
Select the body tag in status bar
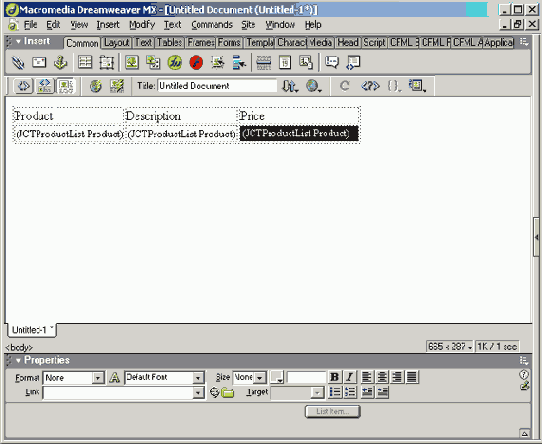coord(19,347)
